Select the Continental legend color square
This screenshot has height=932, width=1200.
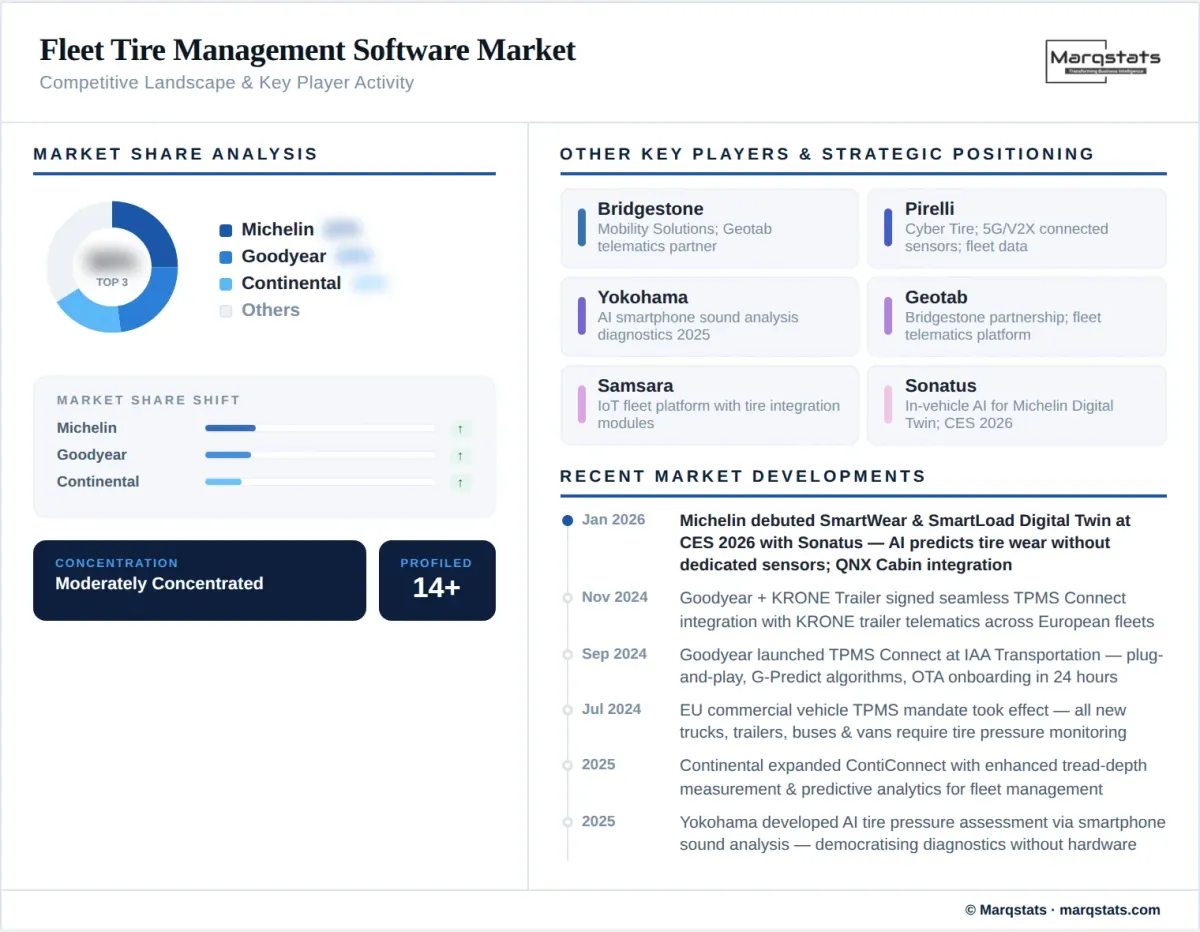[x=225, y=283]
